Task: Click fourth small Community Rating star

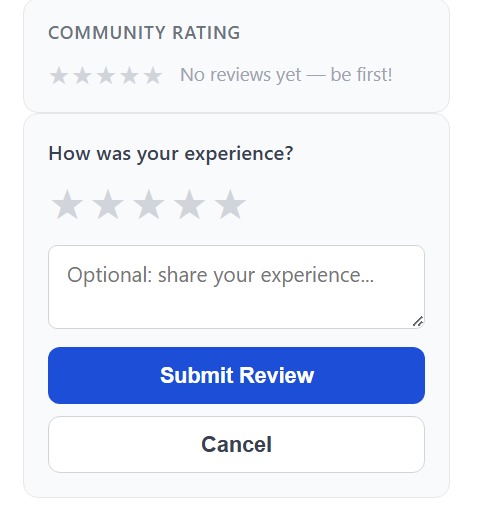Action: pos(129,75)
